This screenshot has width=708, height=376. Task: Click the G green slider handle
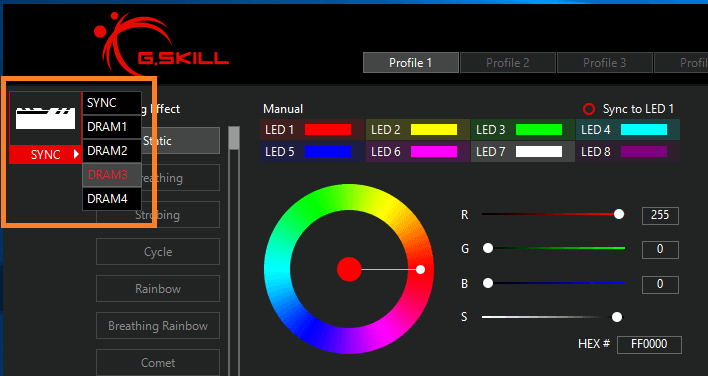(x=488, y=248)
